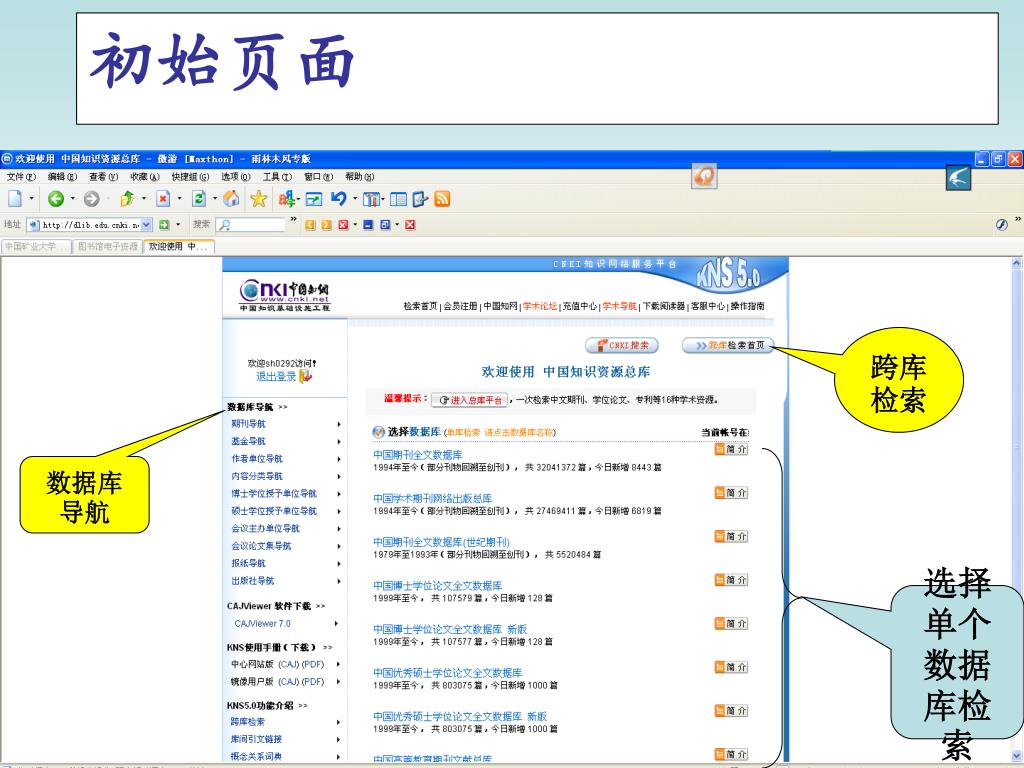Click the blue restore-page icon in address row
The height and width of the screenshot is (768, 1024).
[x=385, y=225]
